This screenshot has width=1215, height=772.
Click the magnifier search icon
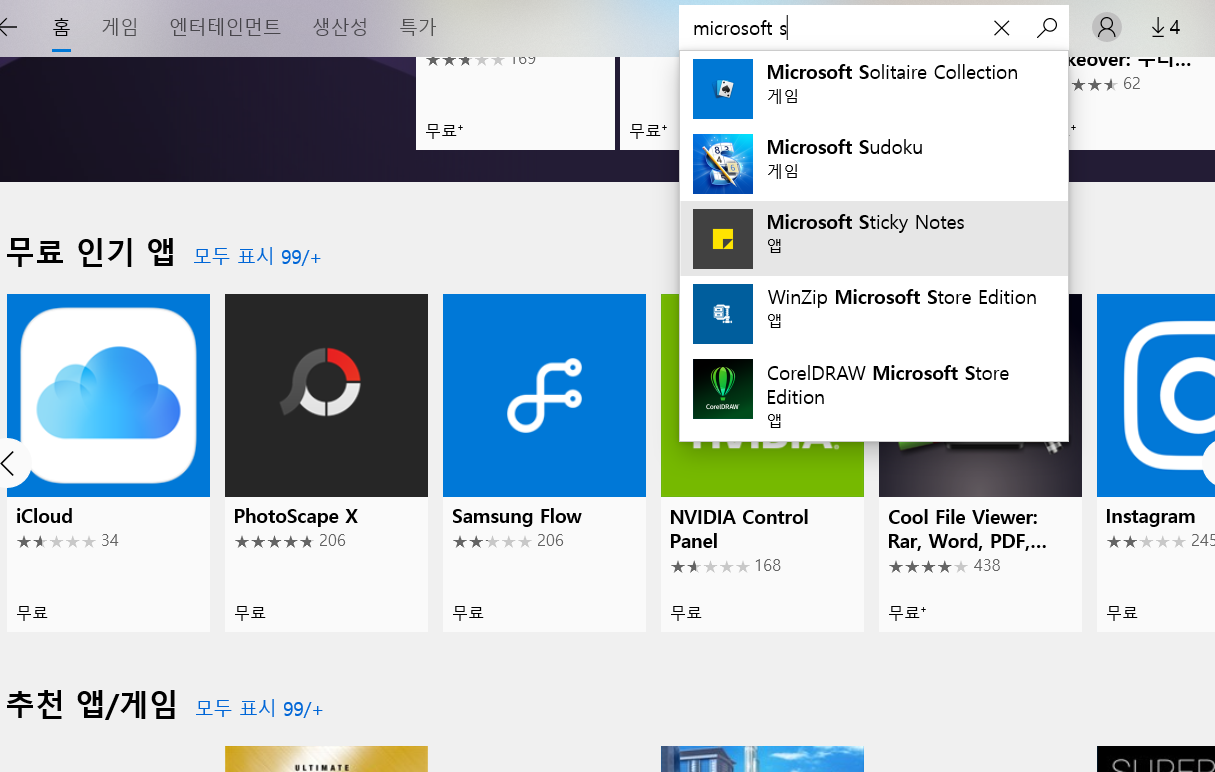[x=1047, y=28]
